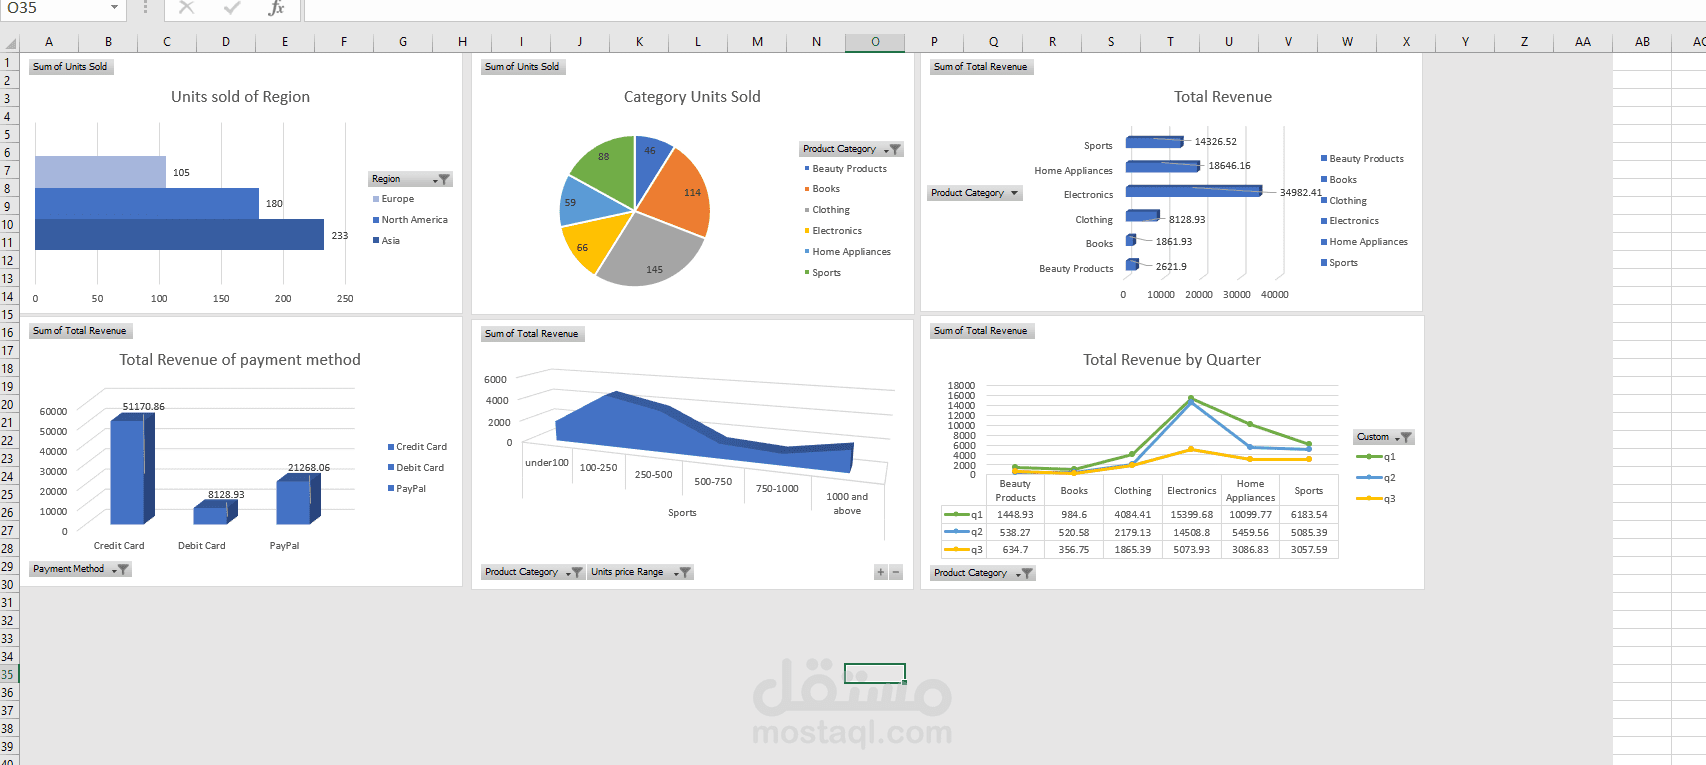Open the Custom filter on quarter chart
The width and height of the screenshot is (1706, 765).
tap(1384, 437)
